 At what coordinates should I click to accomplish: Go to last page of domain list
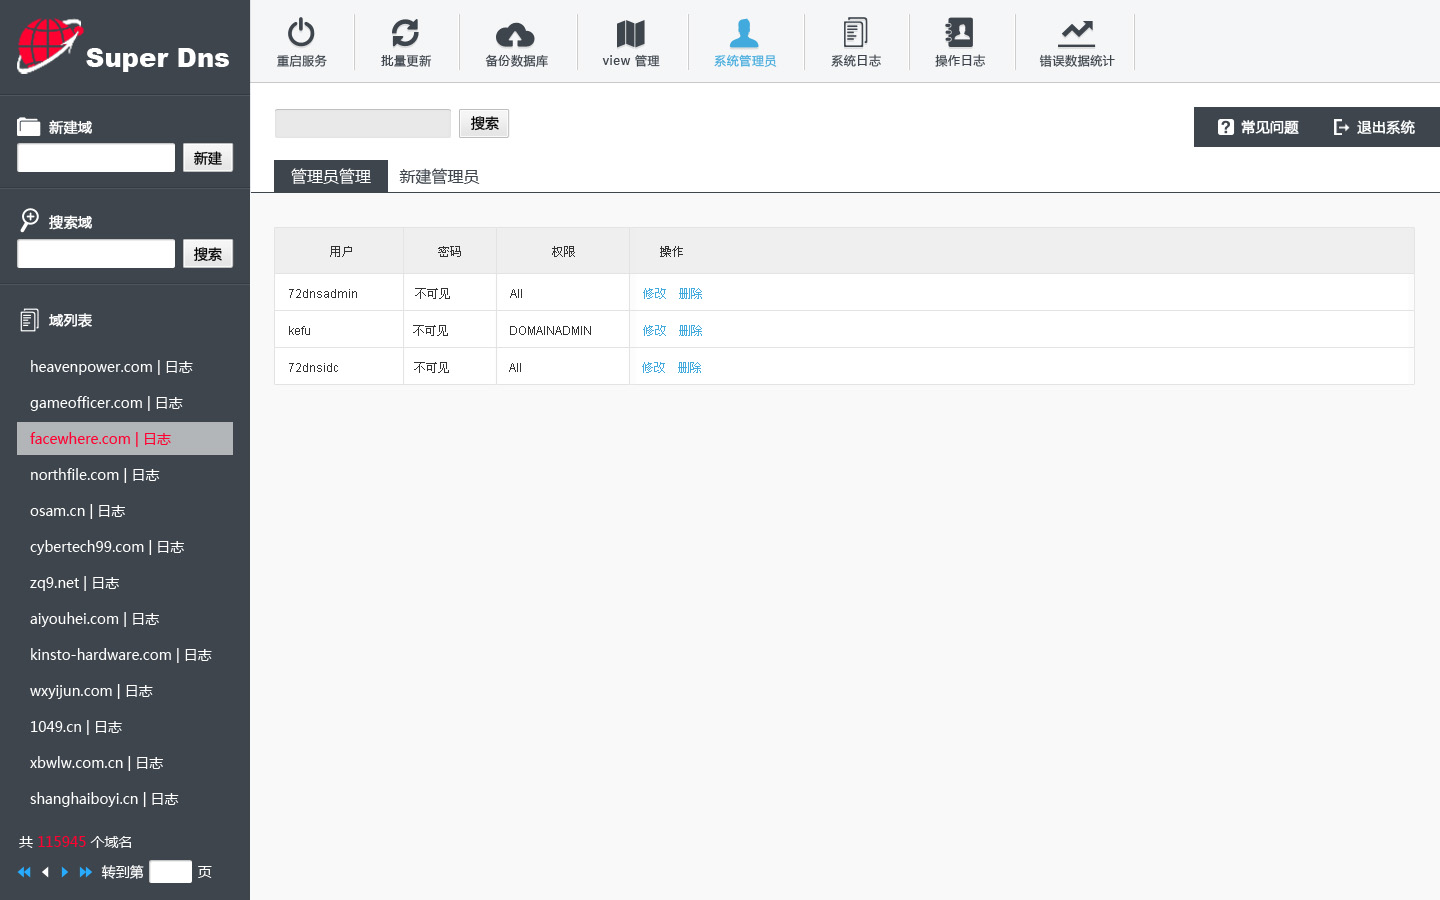point(86,872)
